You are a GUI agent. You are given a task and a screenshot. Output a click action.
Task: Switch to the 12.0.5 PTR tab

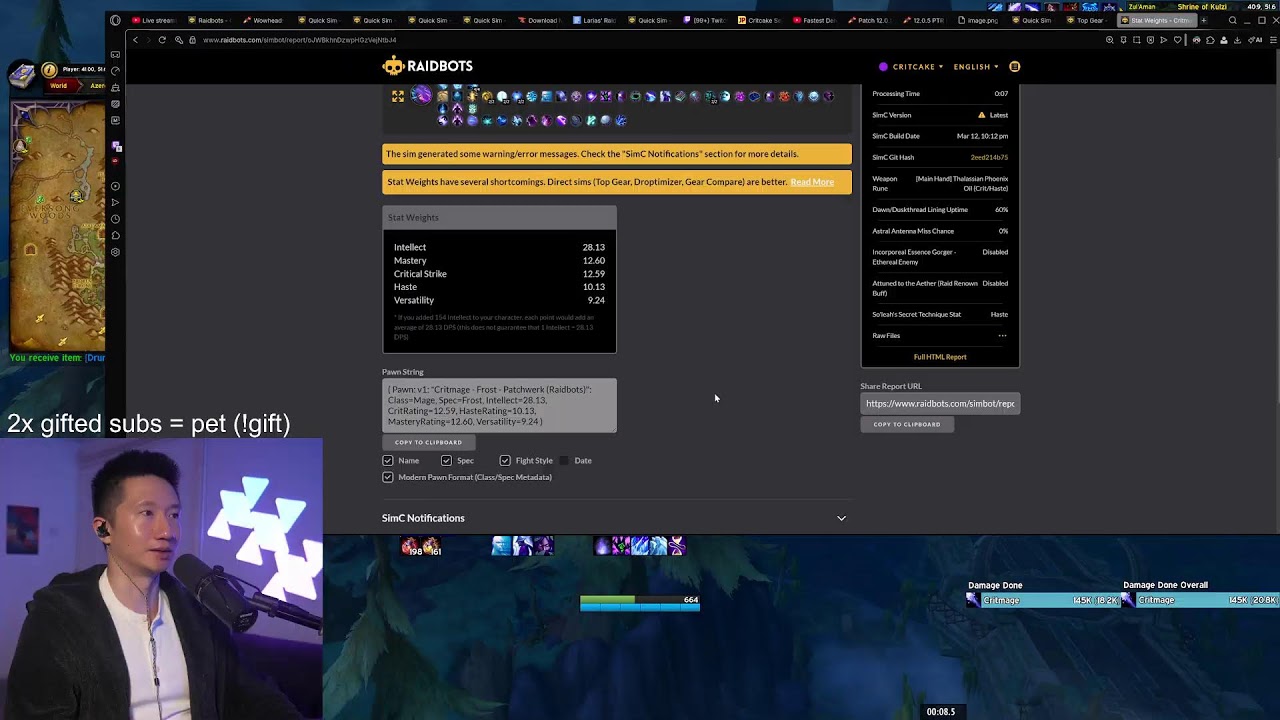925,20
